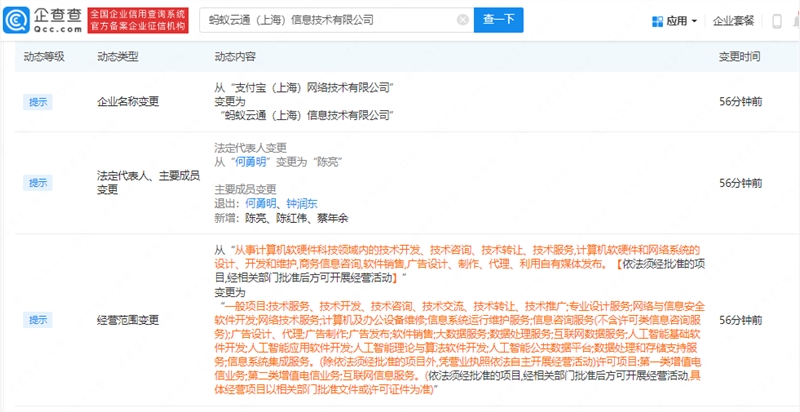This screenshot has width=800, height=412.
Task: Click "蚂蚁云通（上海）信息技术有限公司" new name in table
Action: [308, 115]
